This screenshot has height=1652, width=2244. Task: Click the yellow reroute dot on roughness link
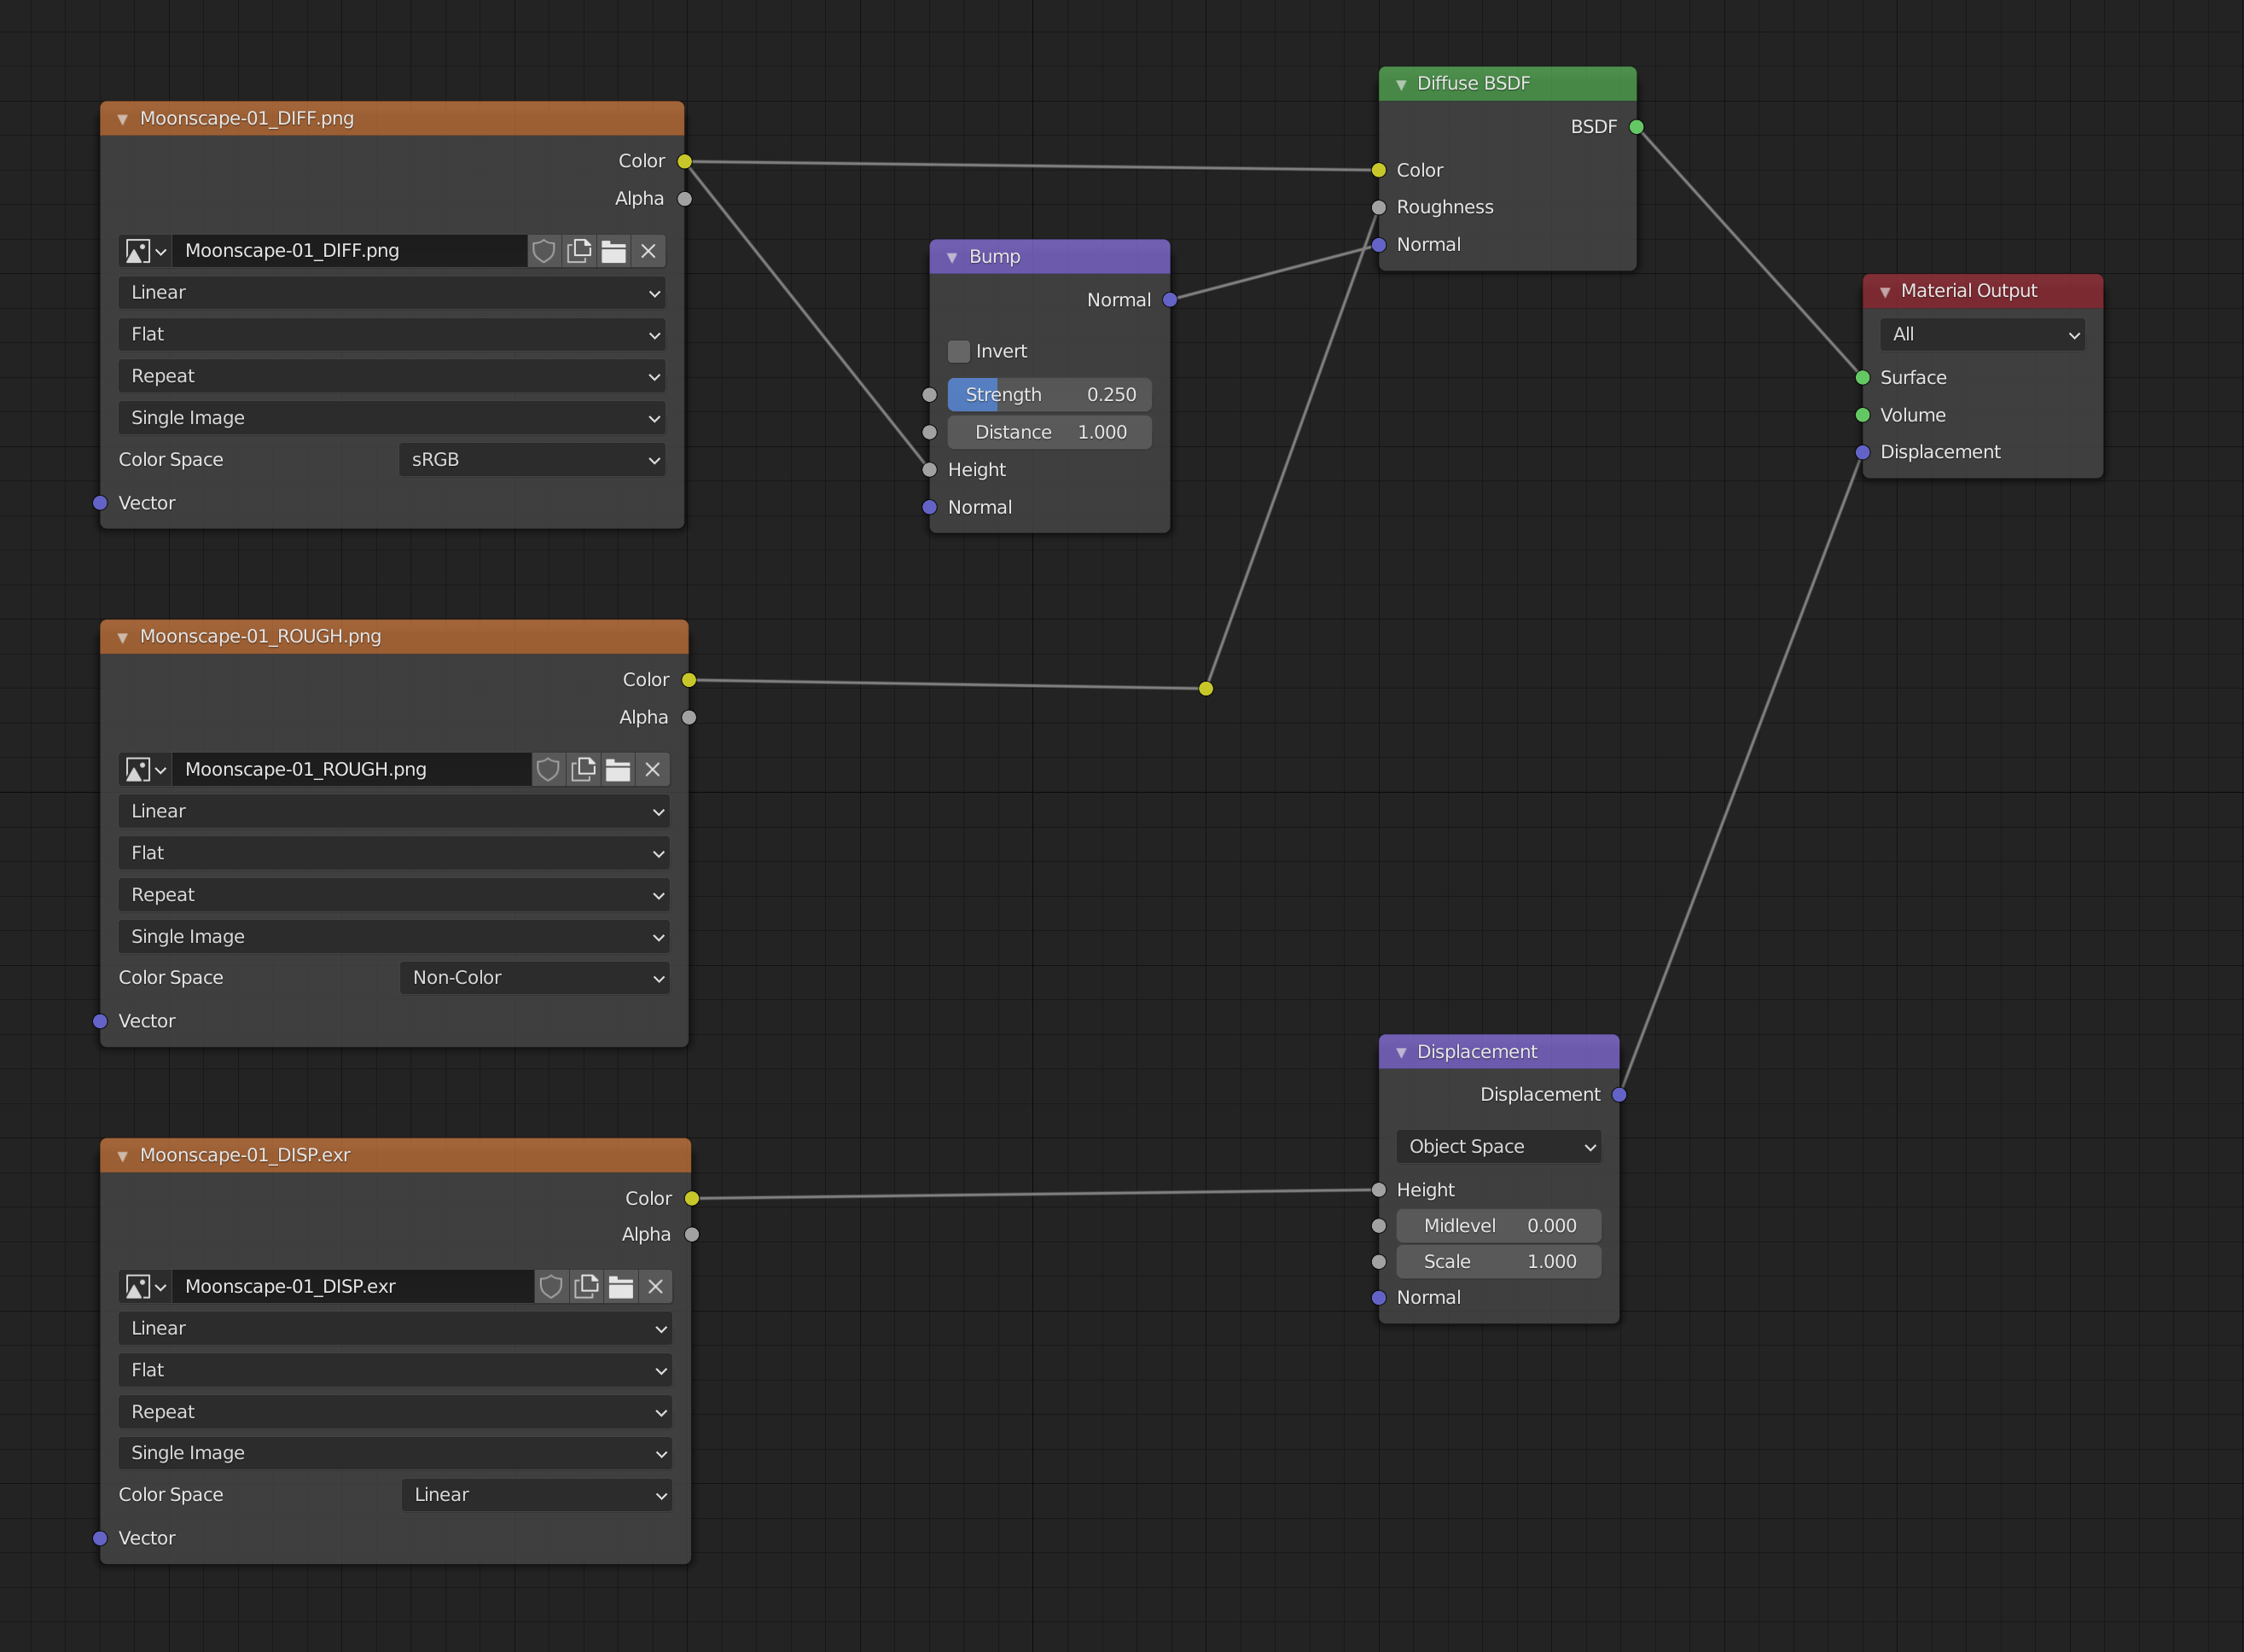[x=1206, y=688]
